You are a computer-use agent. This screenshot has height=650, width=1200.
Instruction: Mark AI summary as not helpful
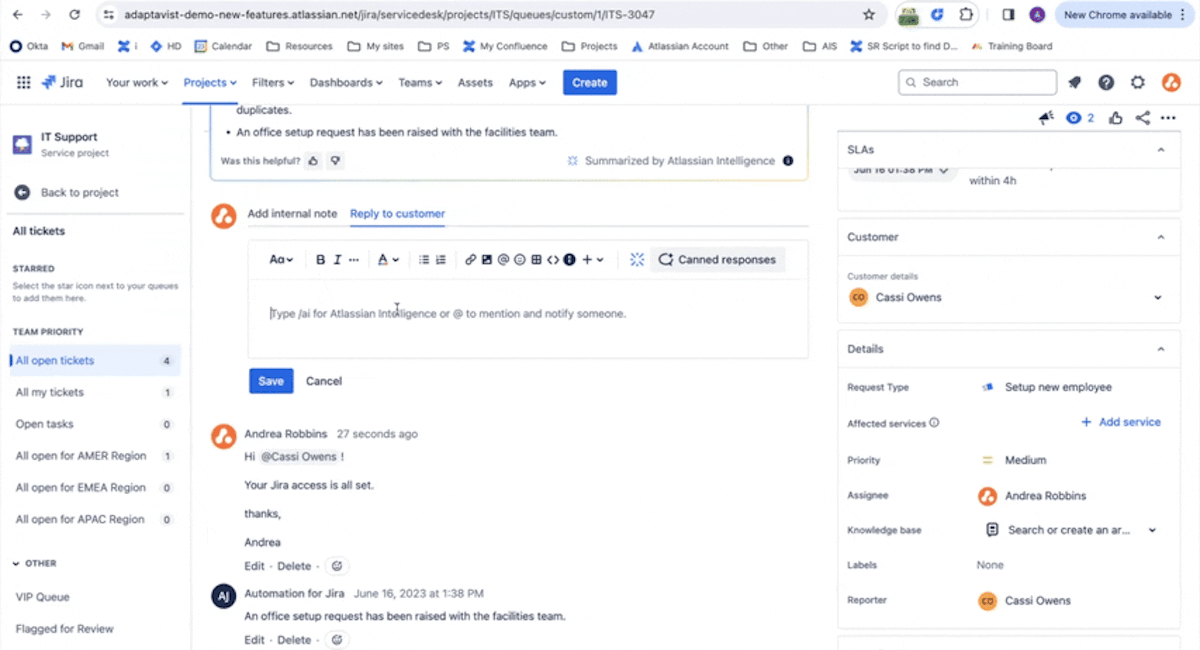pos(336,160)
